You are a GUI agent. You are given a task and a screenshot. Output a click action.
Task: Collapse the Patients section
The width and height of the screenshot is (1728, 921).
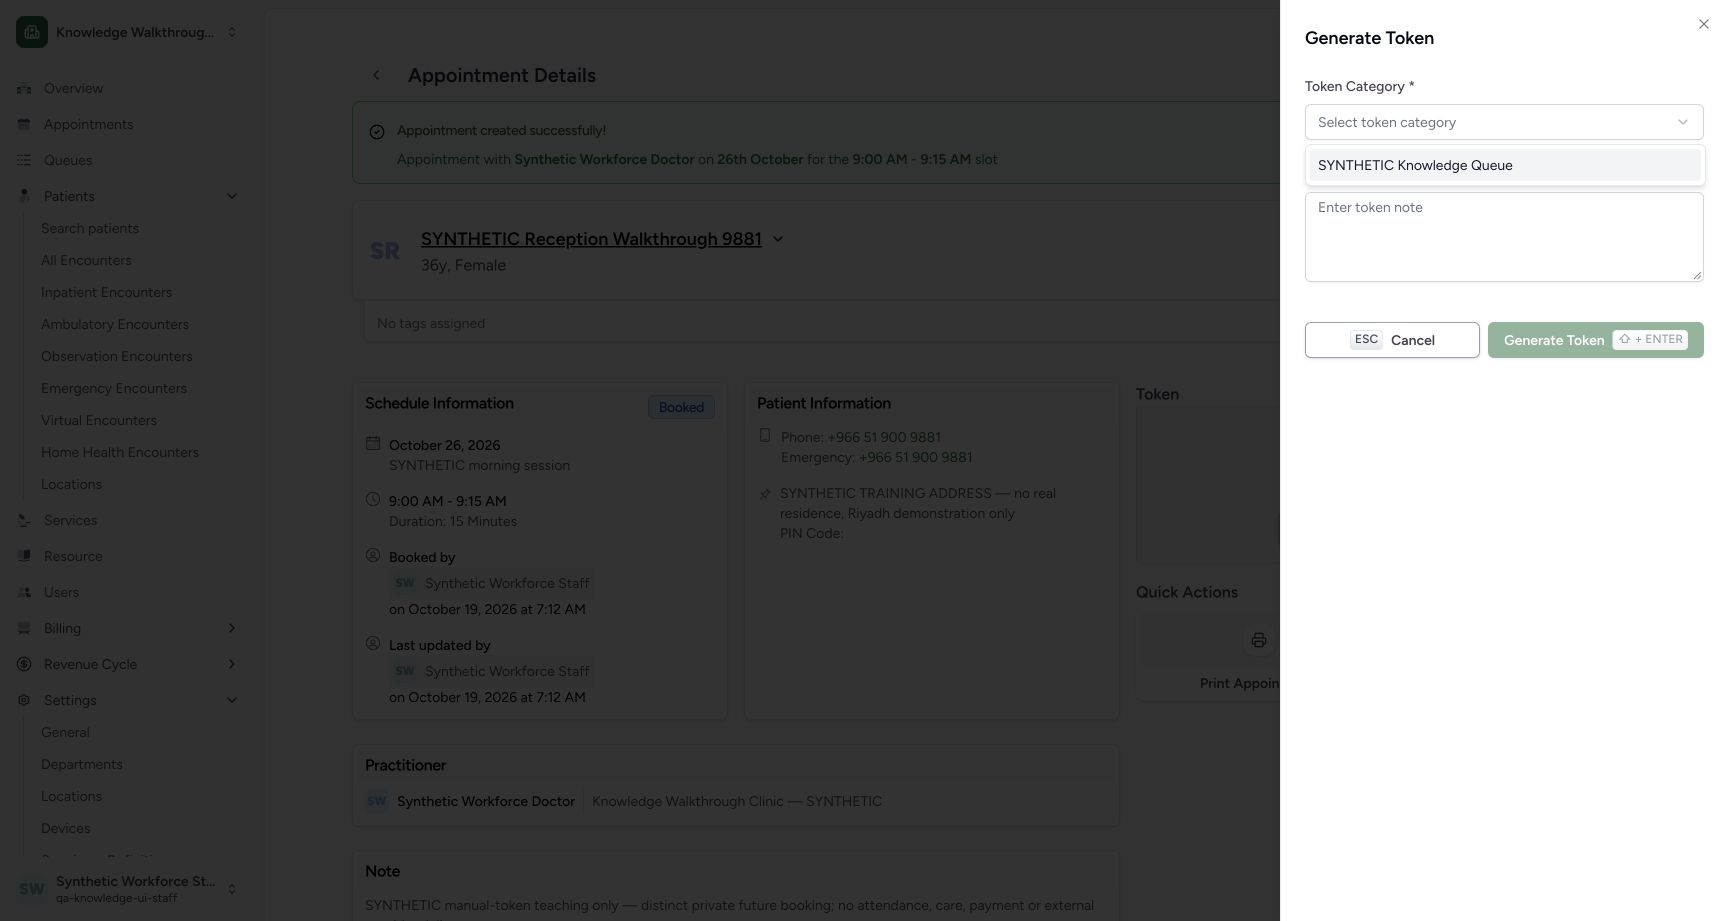(x=232, y=196)
